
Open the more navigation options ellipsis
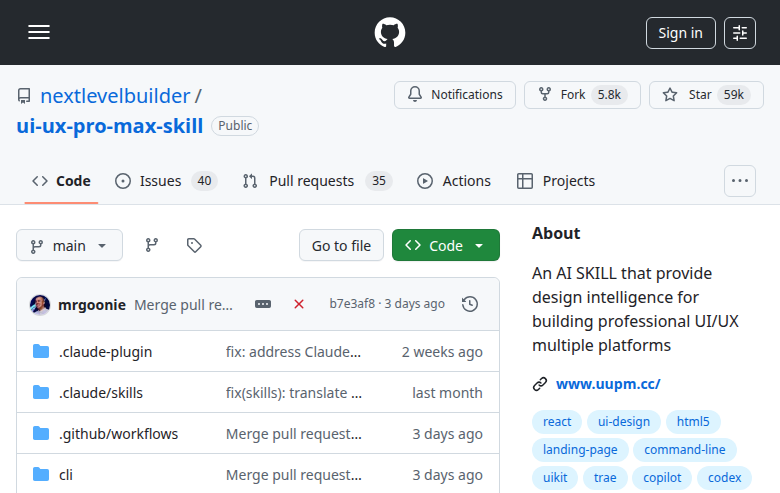[x=740, y=181]
